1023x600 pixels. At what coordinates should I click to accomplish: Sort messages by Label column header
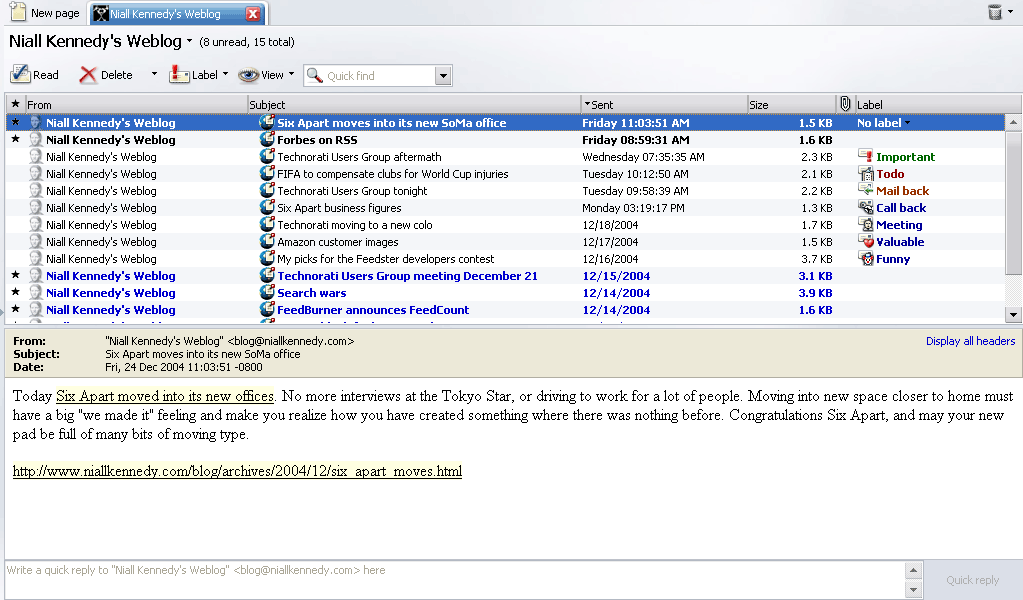[x=938, y=104]
